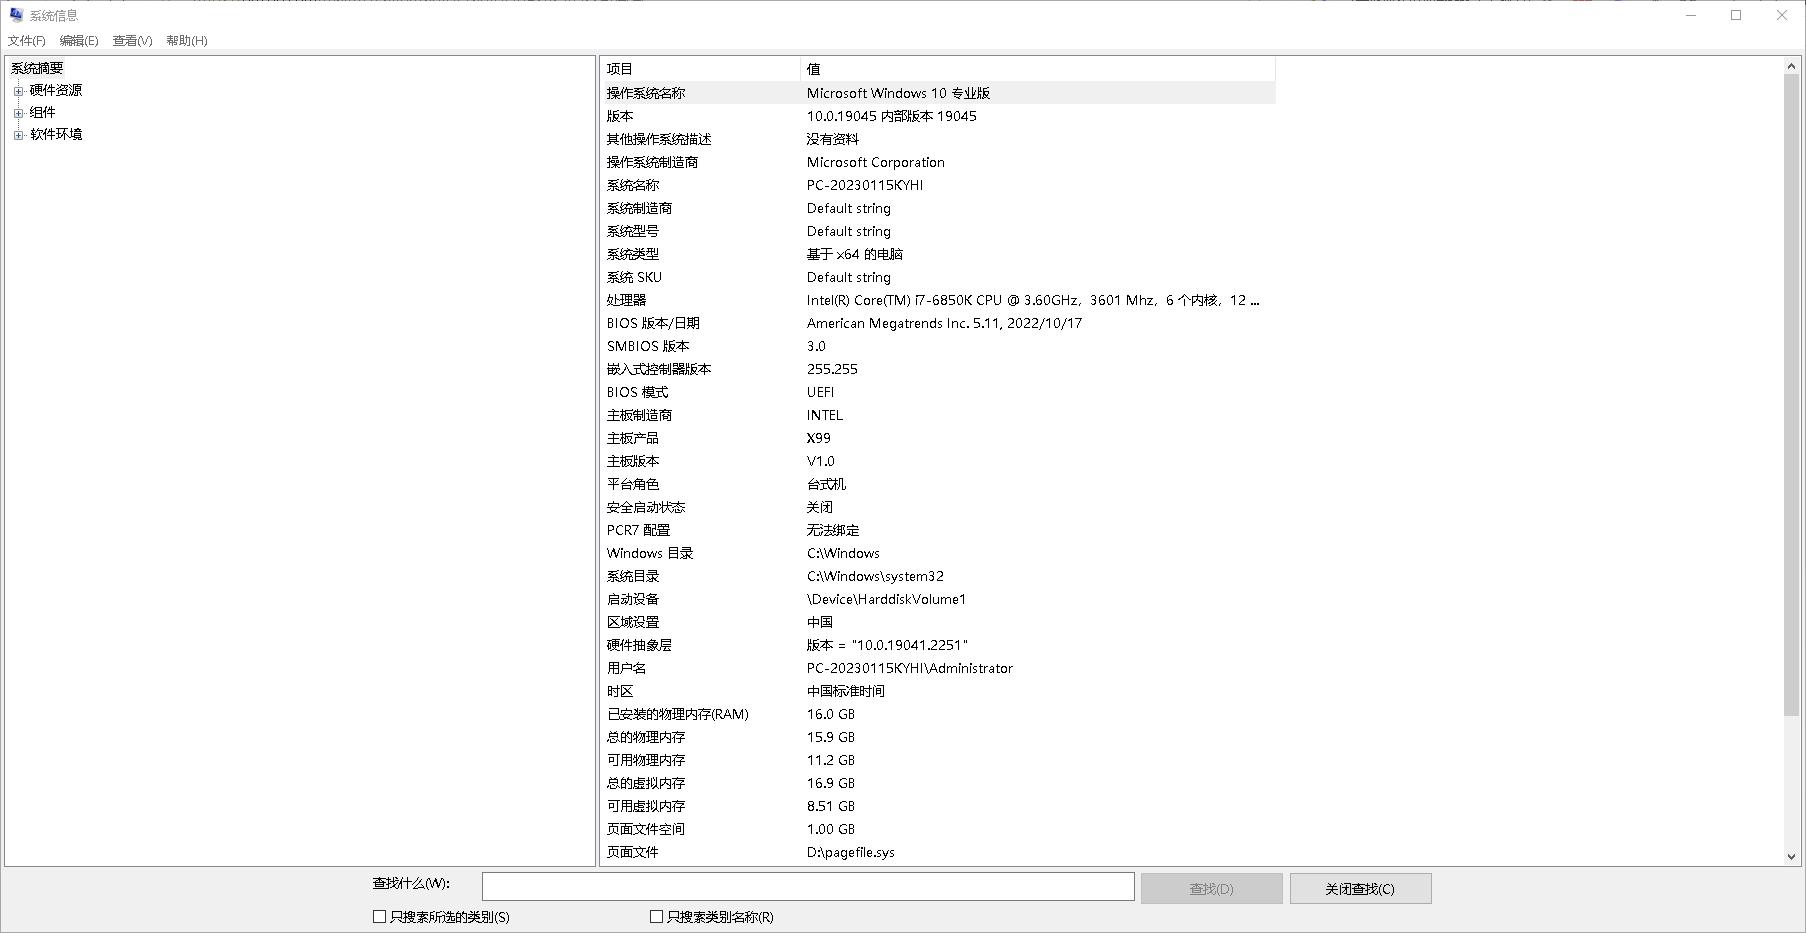Image resolution: width=1806 pixels, height=933 pixels.
Task: Click inside the 查找什么 search field
Action: [x=808, y=886]
